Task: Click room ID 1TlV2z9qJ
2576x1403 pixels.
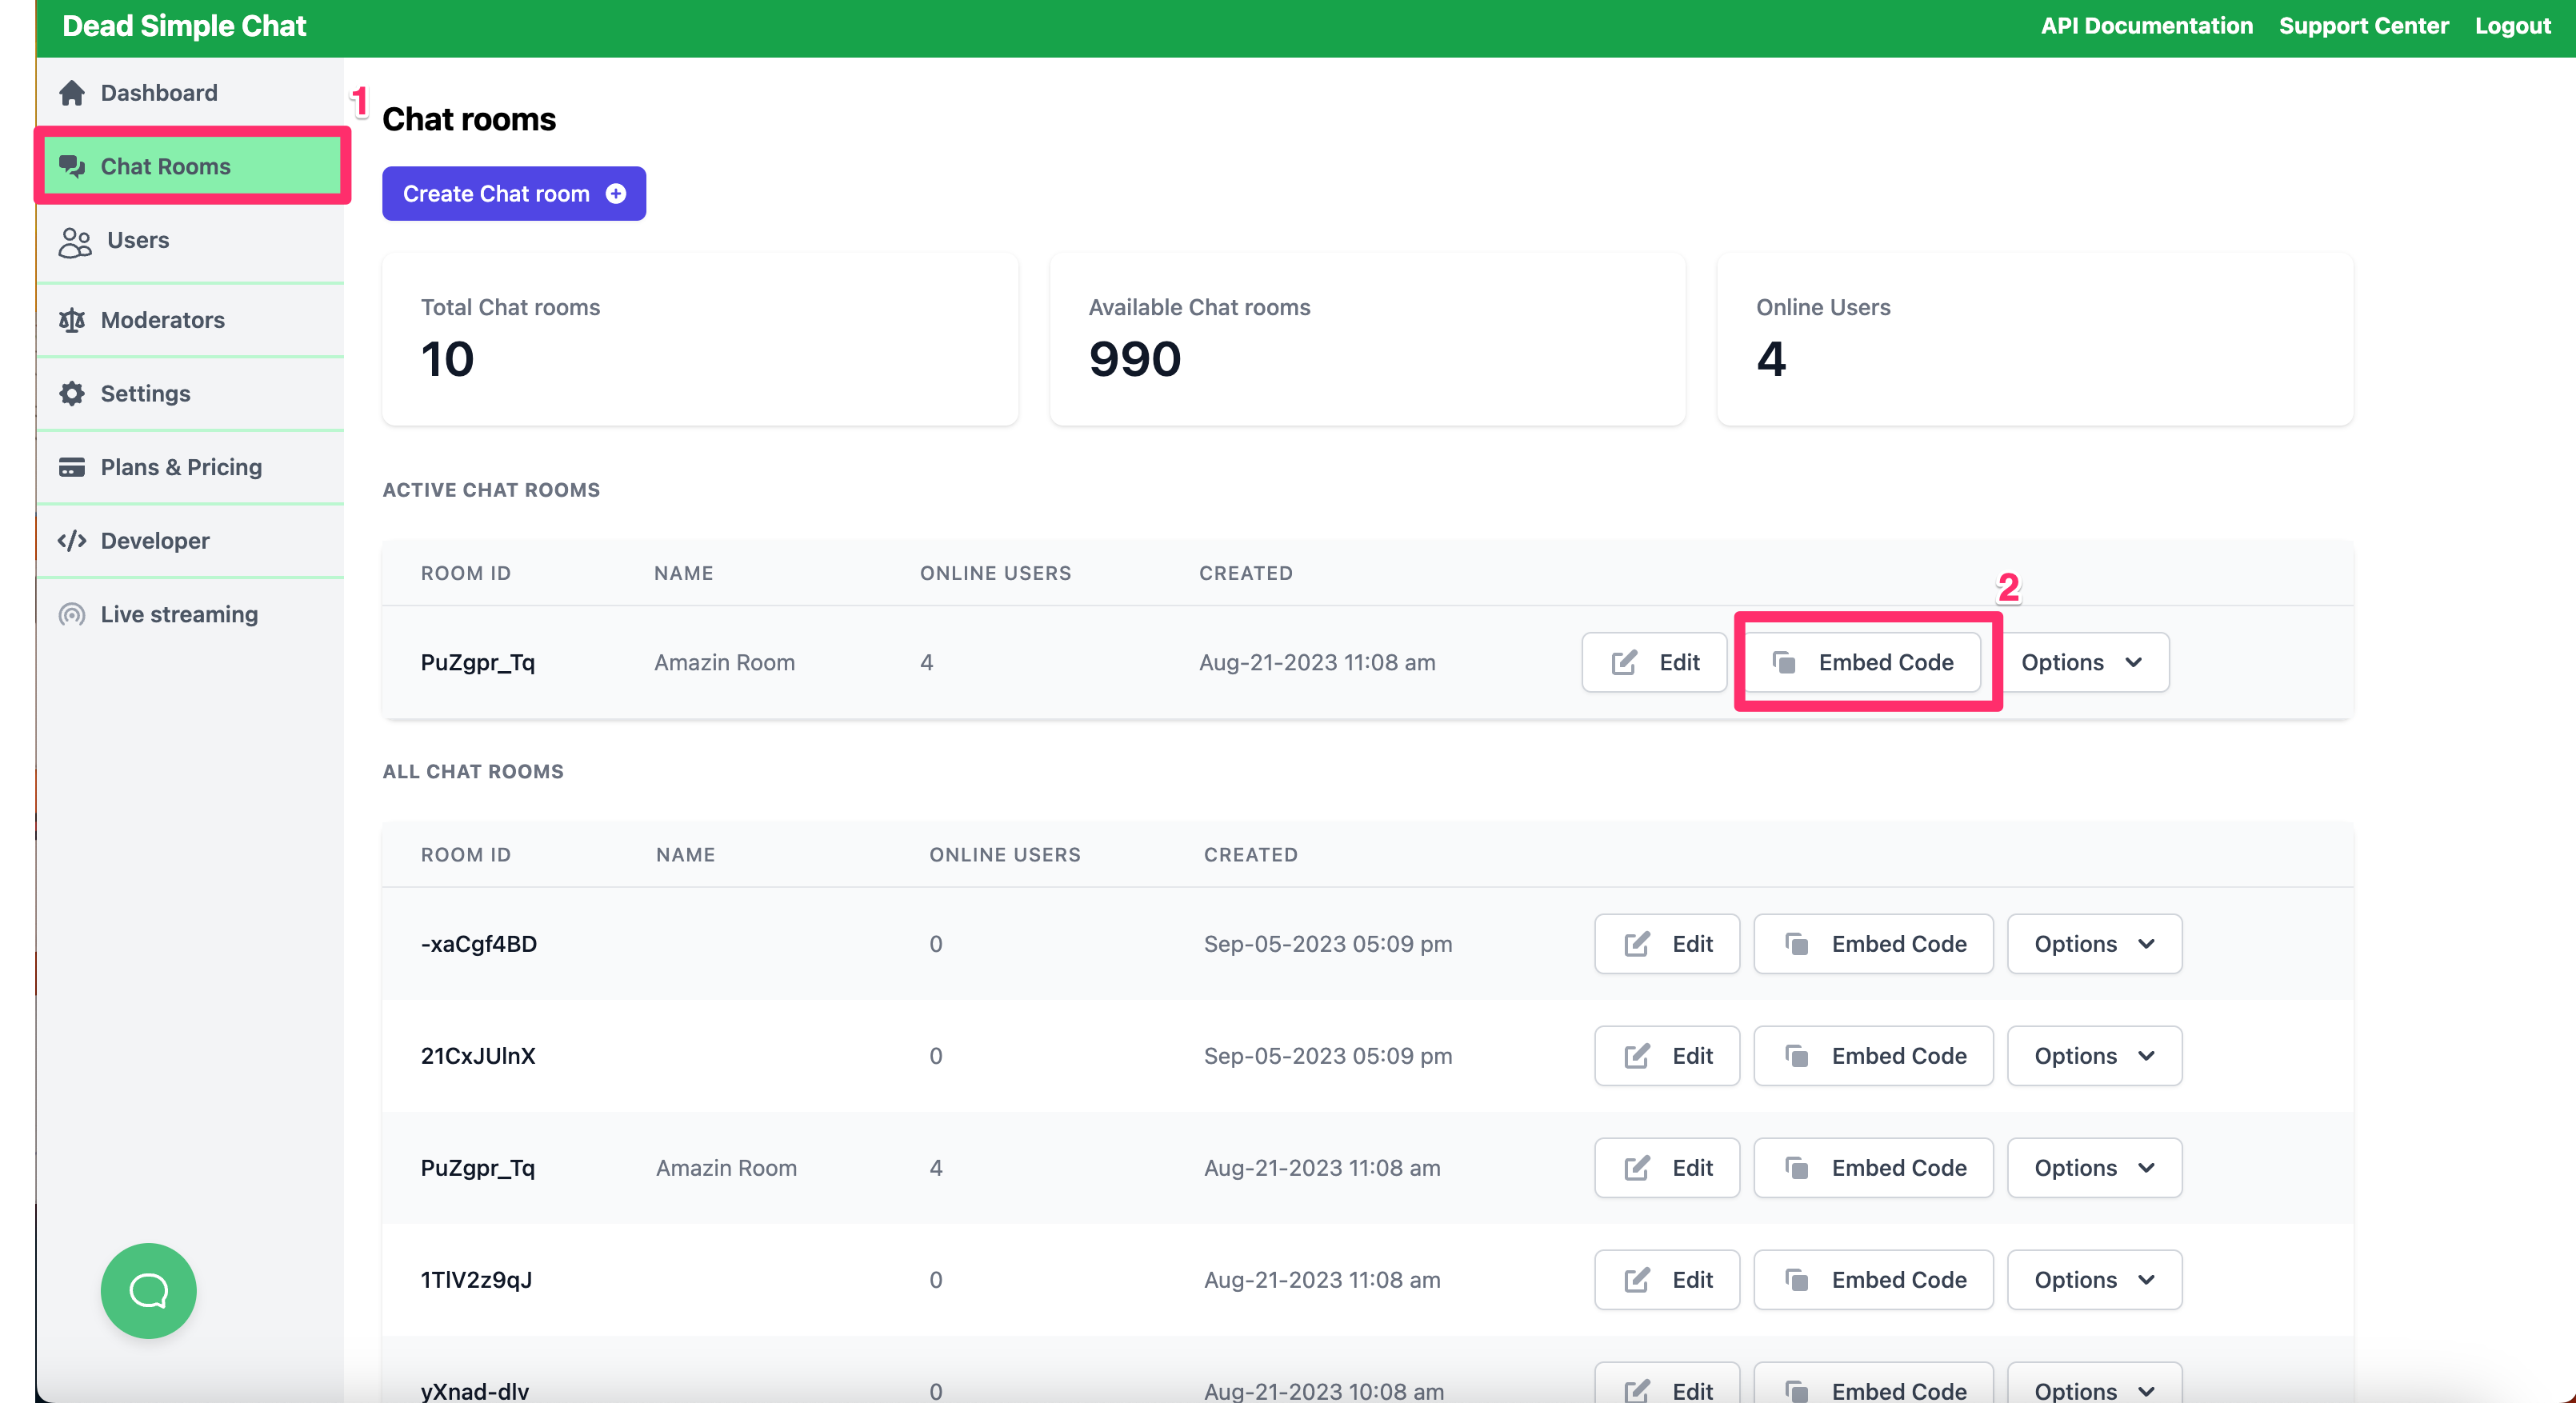Action: [476, 1280]
